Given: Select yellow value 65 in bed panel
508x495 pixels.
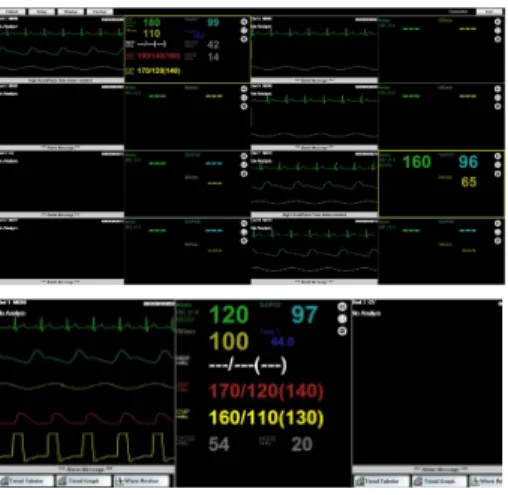Looking at the screenshot, I should (469, 182).
